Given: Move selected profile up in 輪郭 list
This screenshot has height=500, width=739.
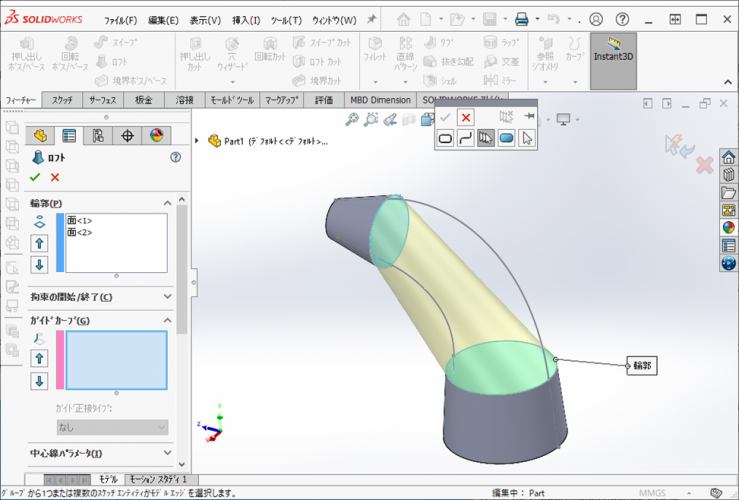Looking at the screenshot, I should (40, 243).
